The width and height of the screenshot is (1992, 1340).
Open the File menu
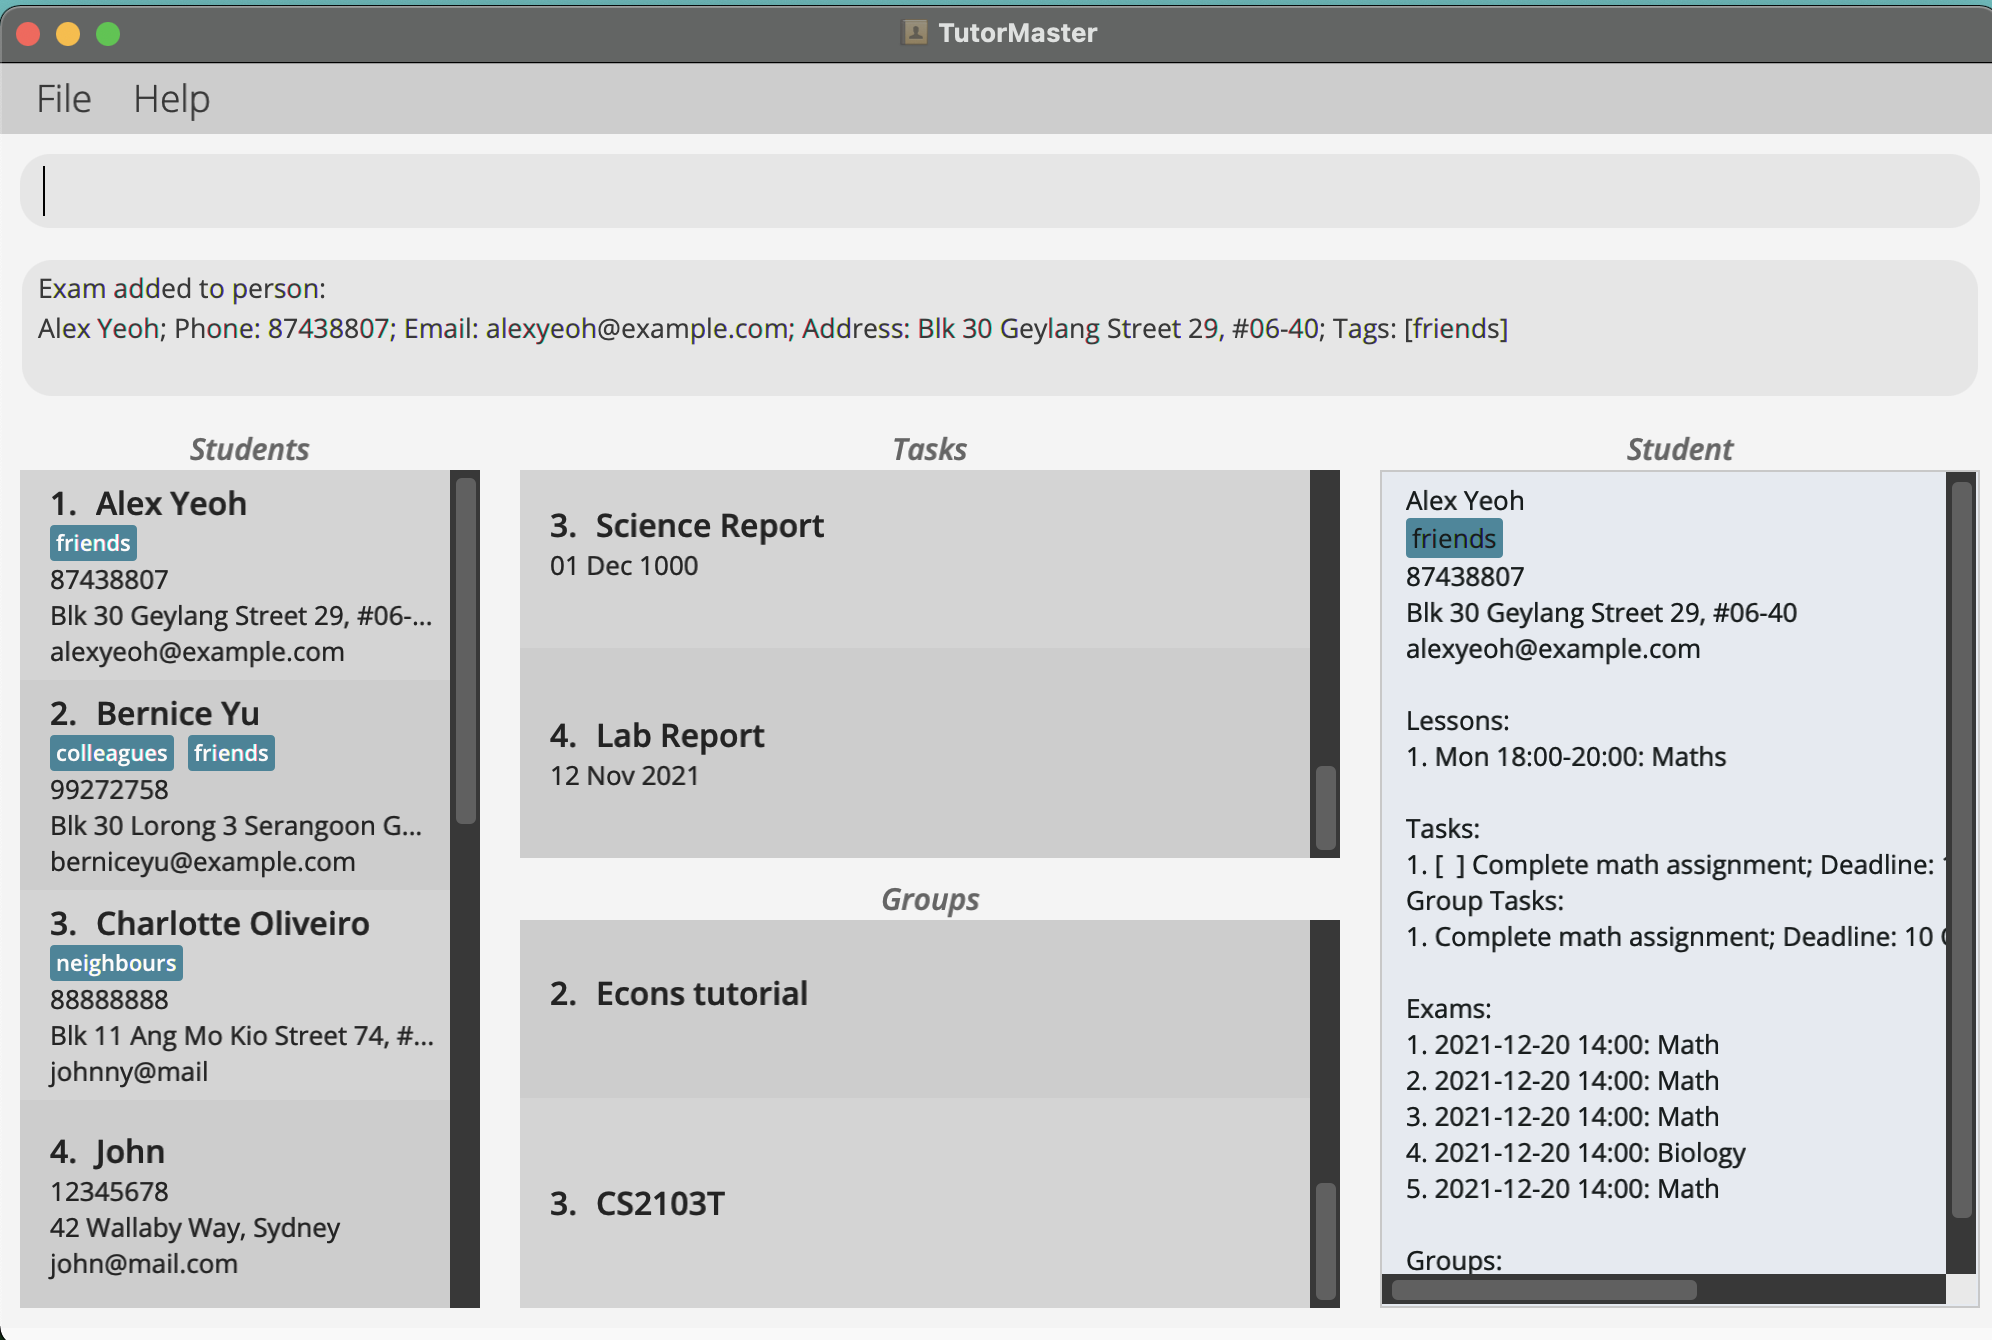point(64,99)
